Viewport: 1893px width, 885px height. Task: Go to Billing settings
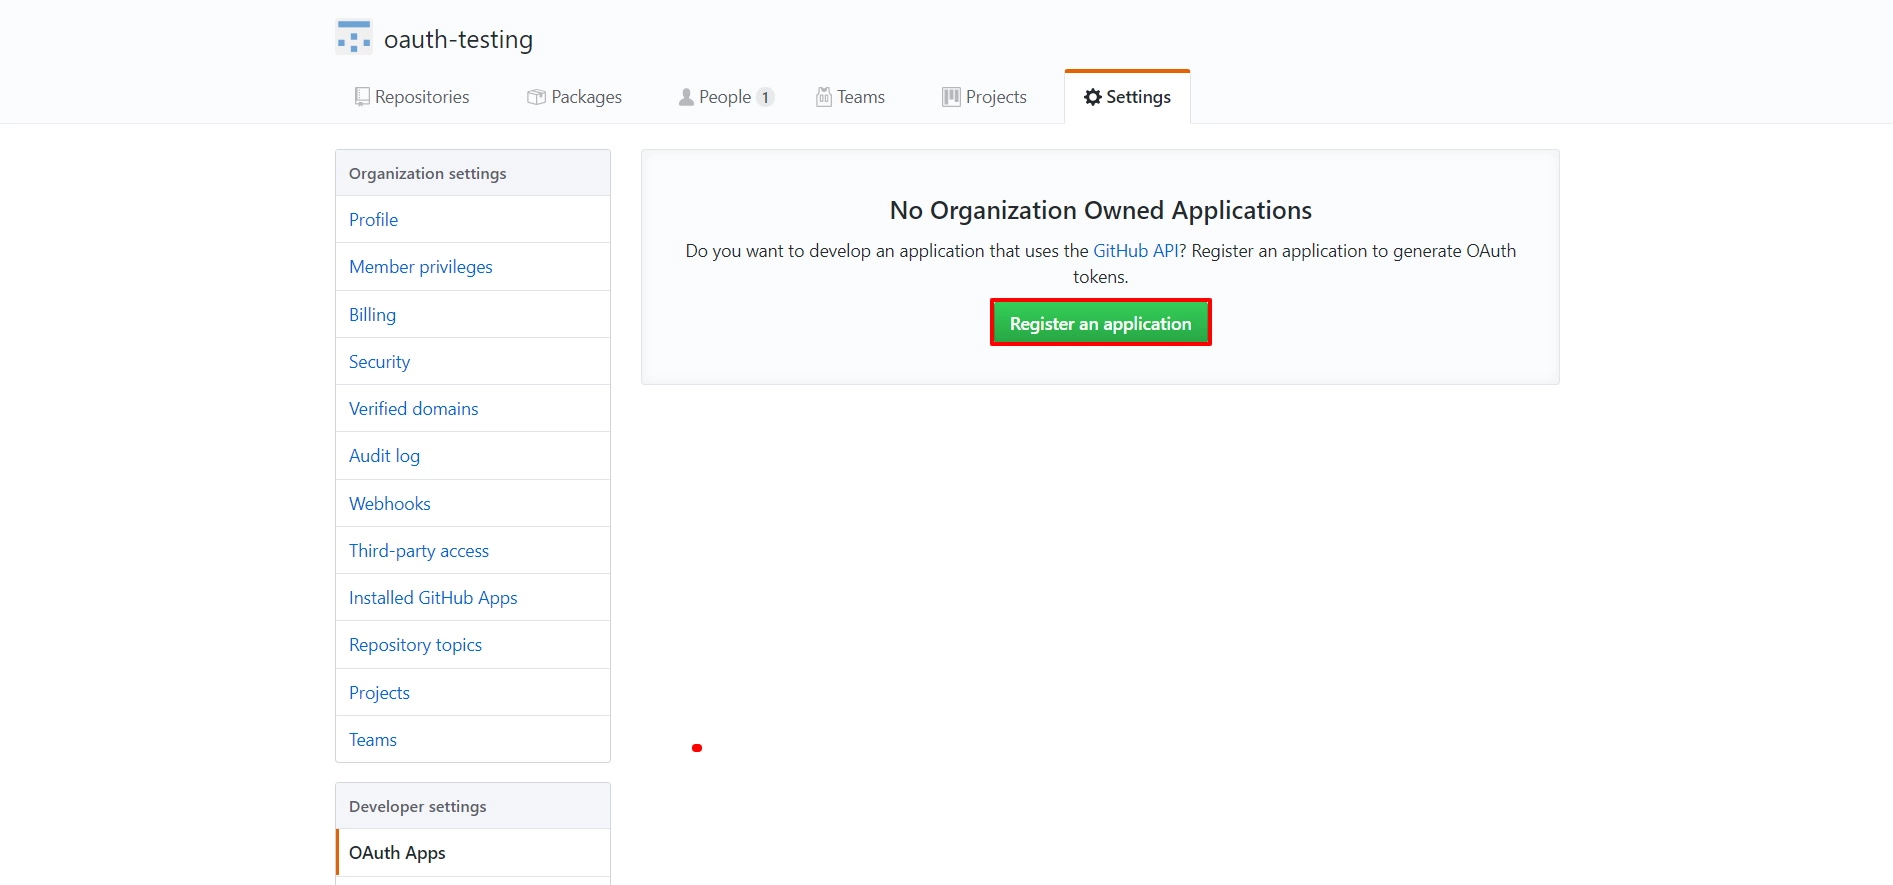click(x=473, y=314)
